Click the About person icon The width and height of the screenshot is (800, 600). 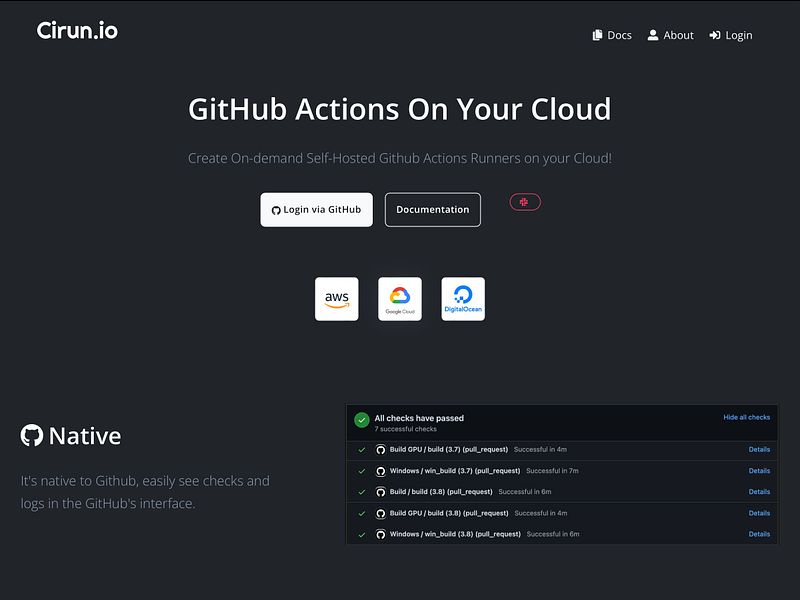click(x=653, y=35)
